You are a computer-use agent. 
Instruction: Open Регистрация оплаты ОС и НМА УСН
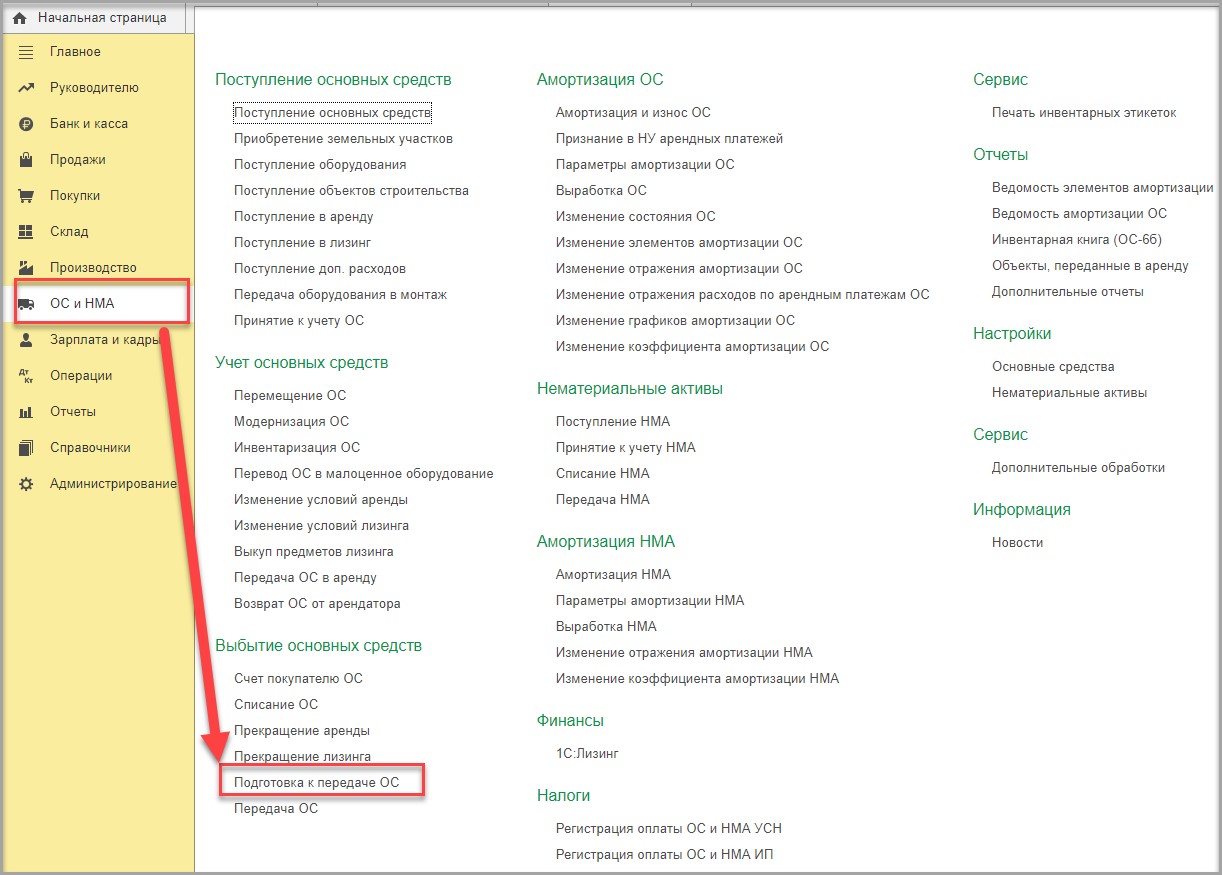[669, 828]
